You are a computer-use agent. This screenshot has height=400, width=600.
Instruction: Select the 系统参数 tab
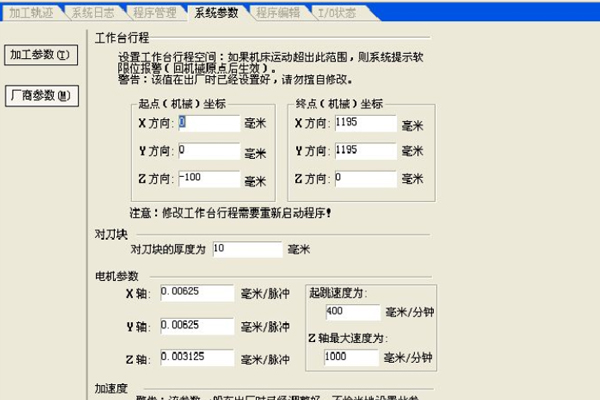pos(217,13)
